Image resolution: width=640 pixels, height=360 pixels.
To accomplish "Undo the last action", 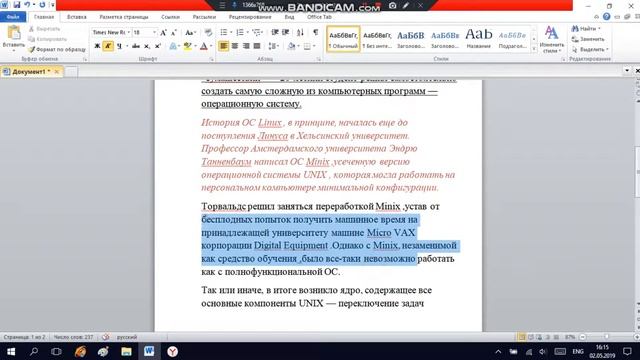I will coord(27,5).
